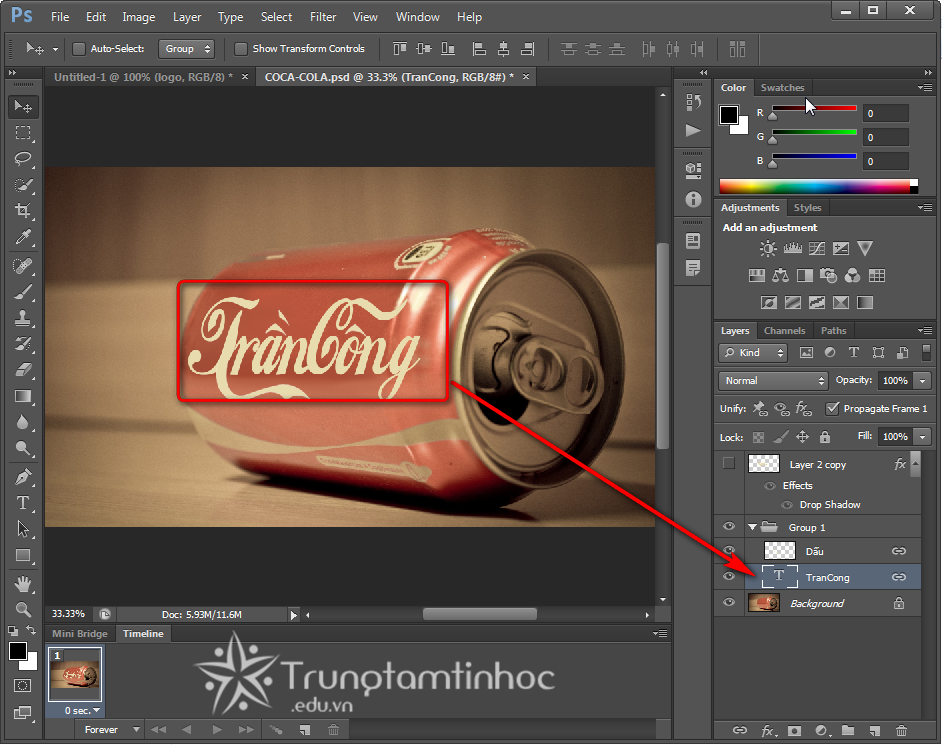Select the Rectangular Marquee tool
The width and height of the screenshot is (942, 745).
[23, 133]
